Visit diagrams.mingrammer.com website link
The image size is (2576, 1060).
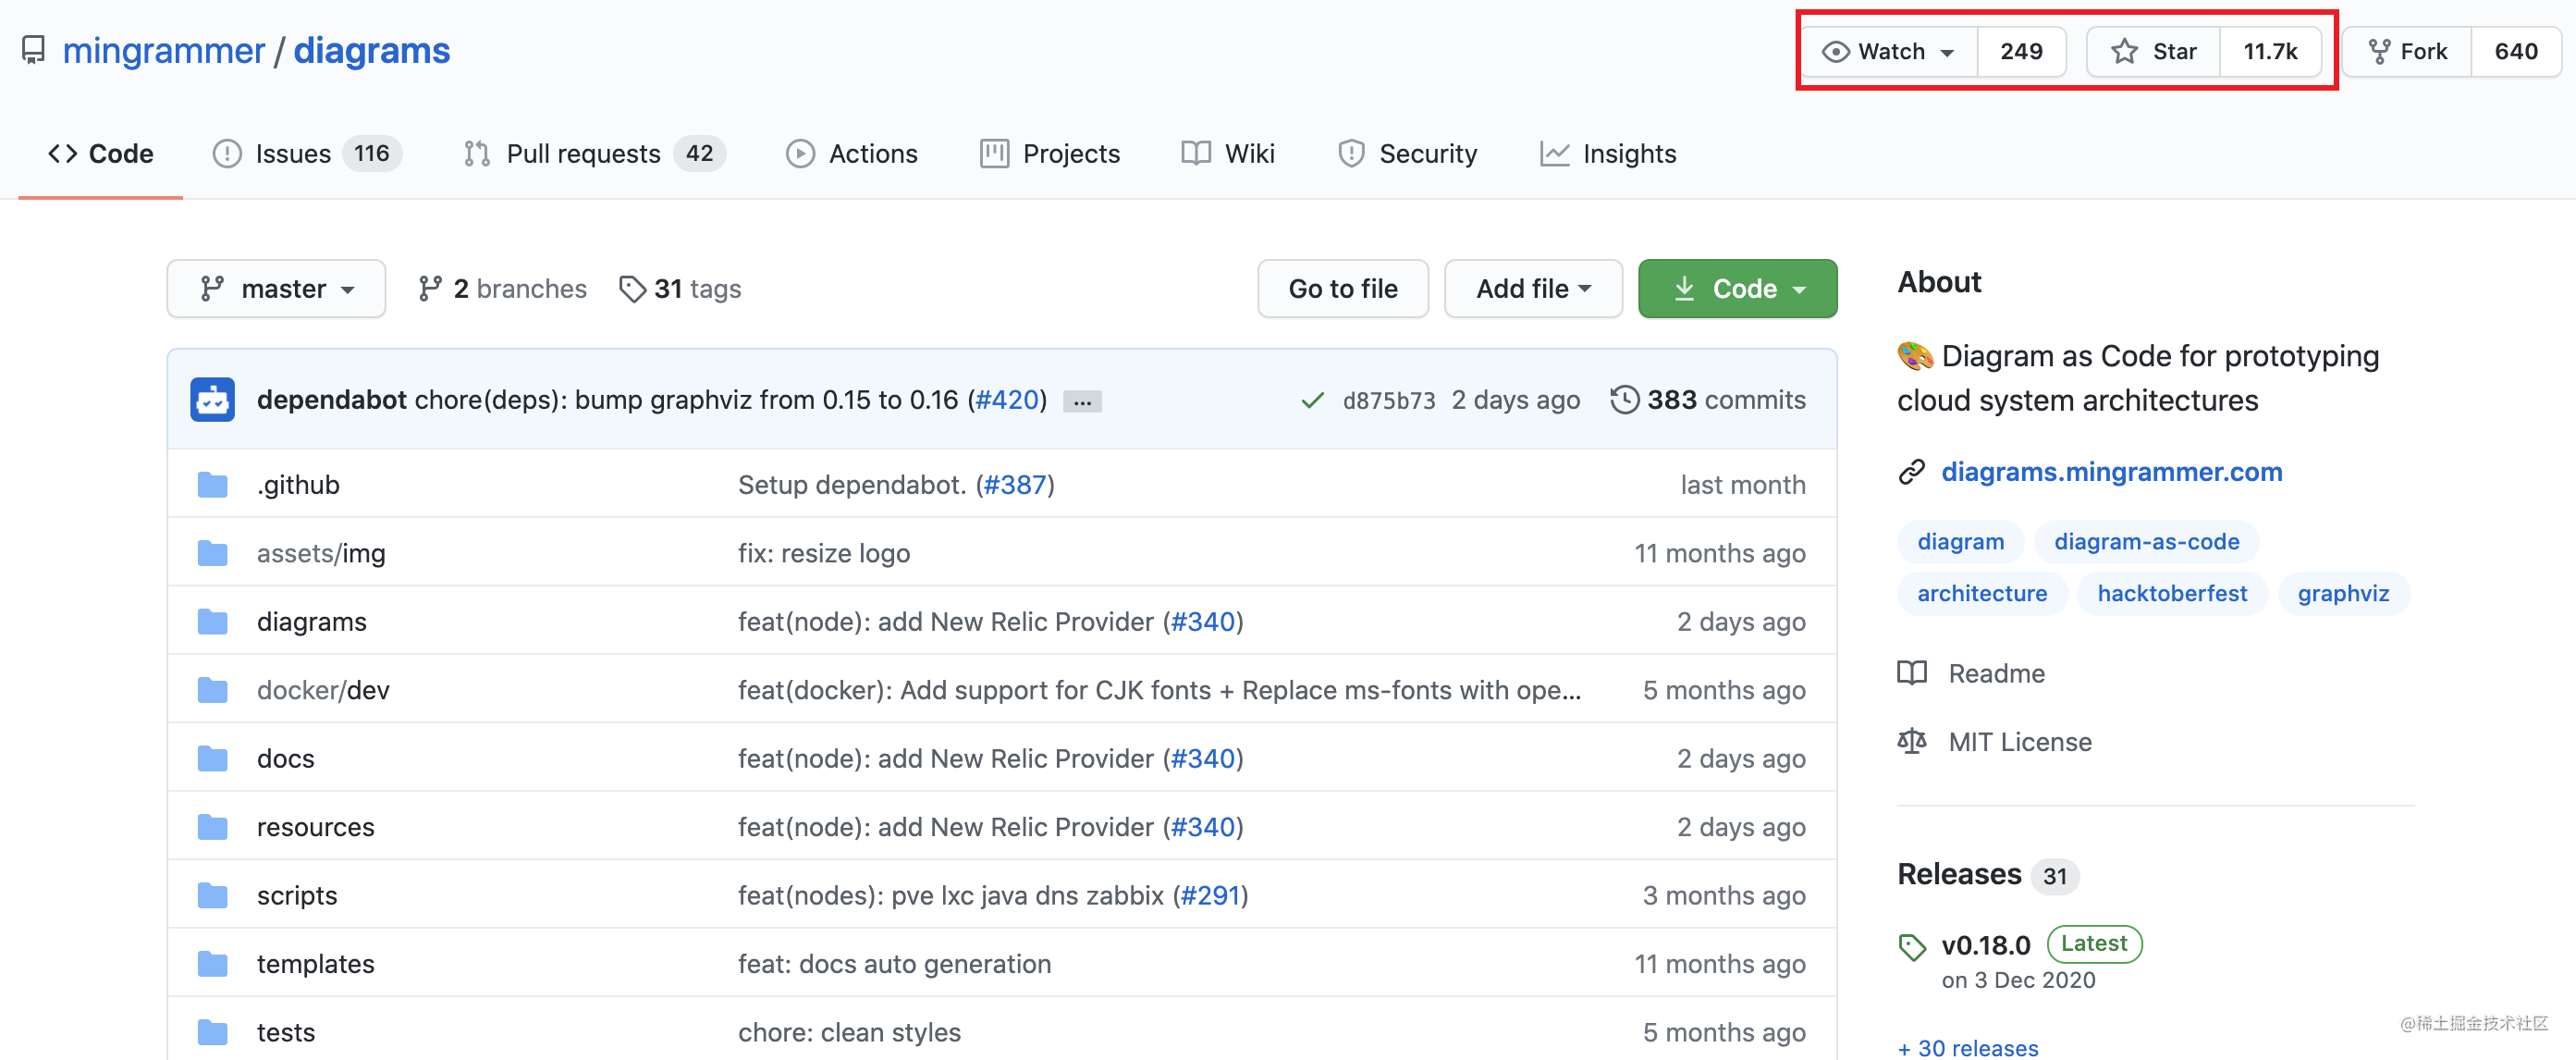point(2112,471)
